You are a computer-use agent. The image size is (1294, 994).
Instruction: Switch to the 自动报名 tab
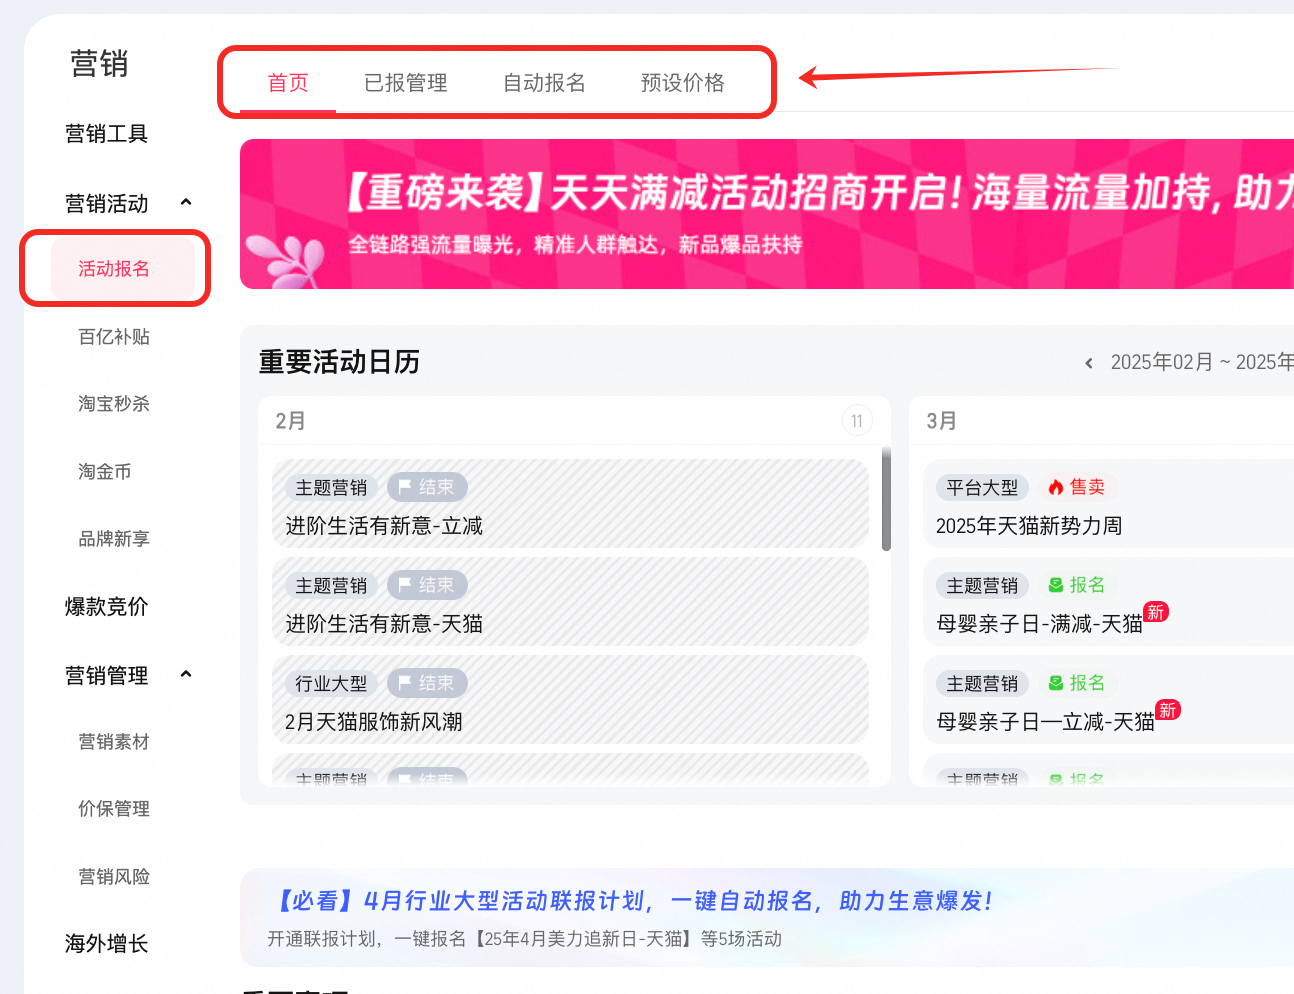point(544,83)
